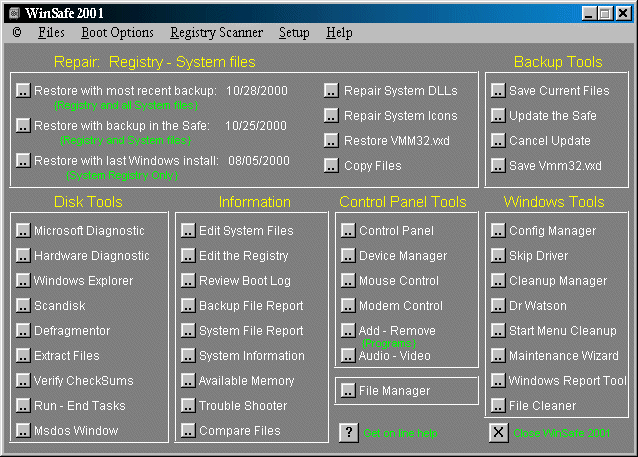The width and height of the screenshot is (638, 457).
Task: Open the Maintenance Wizard
Action: tap(498, 355)
